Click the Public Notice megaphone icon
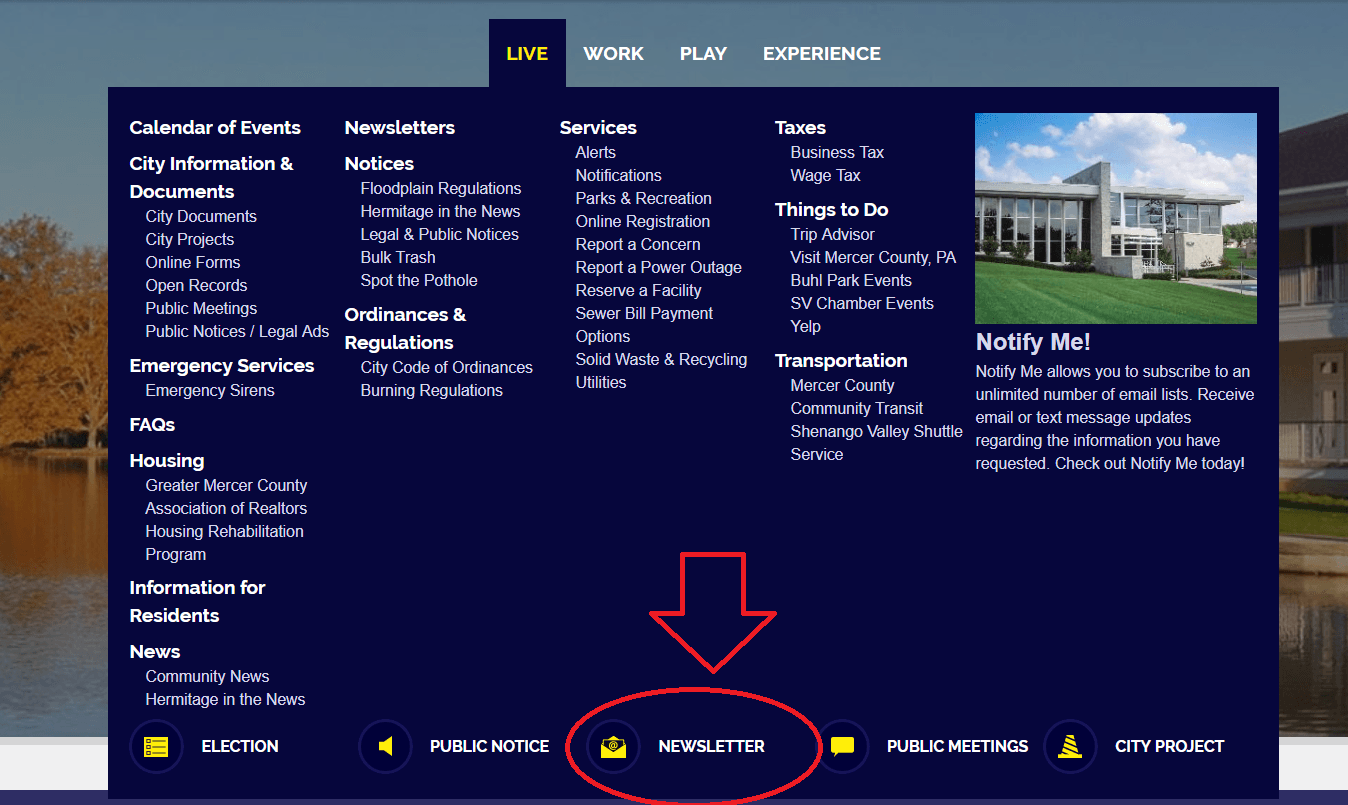This screenshot has width=1348, height=805. pyautogui.click(x=385, y=747)
